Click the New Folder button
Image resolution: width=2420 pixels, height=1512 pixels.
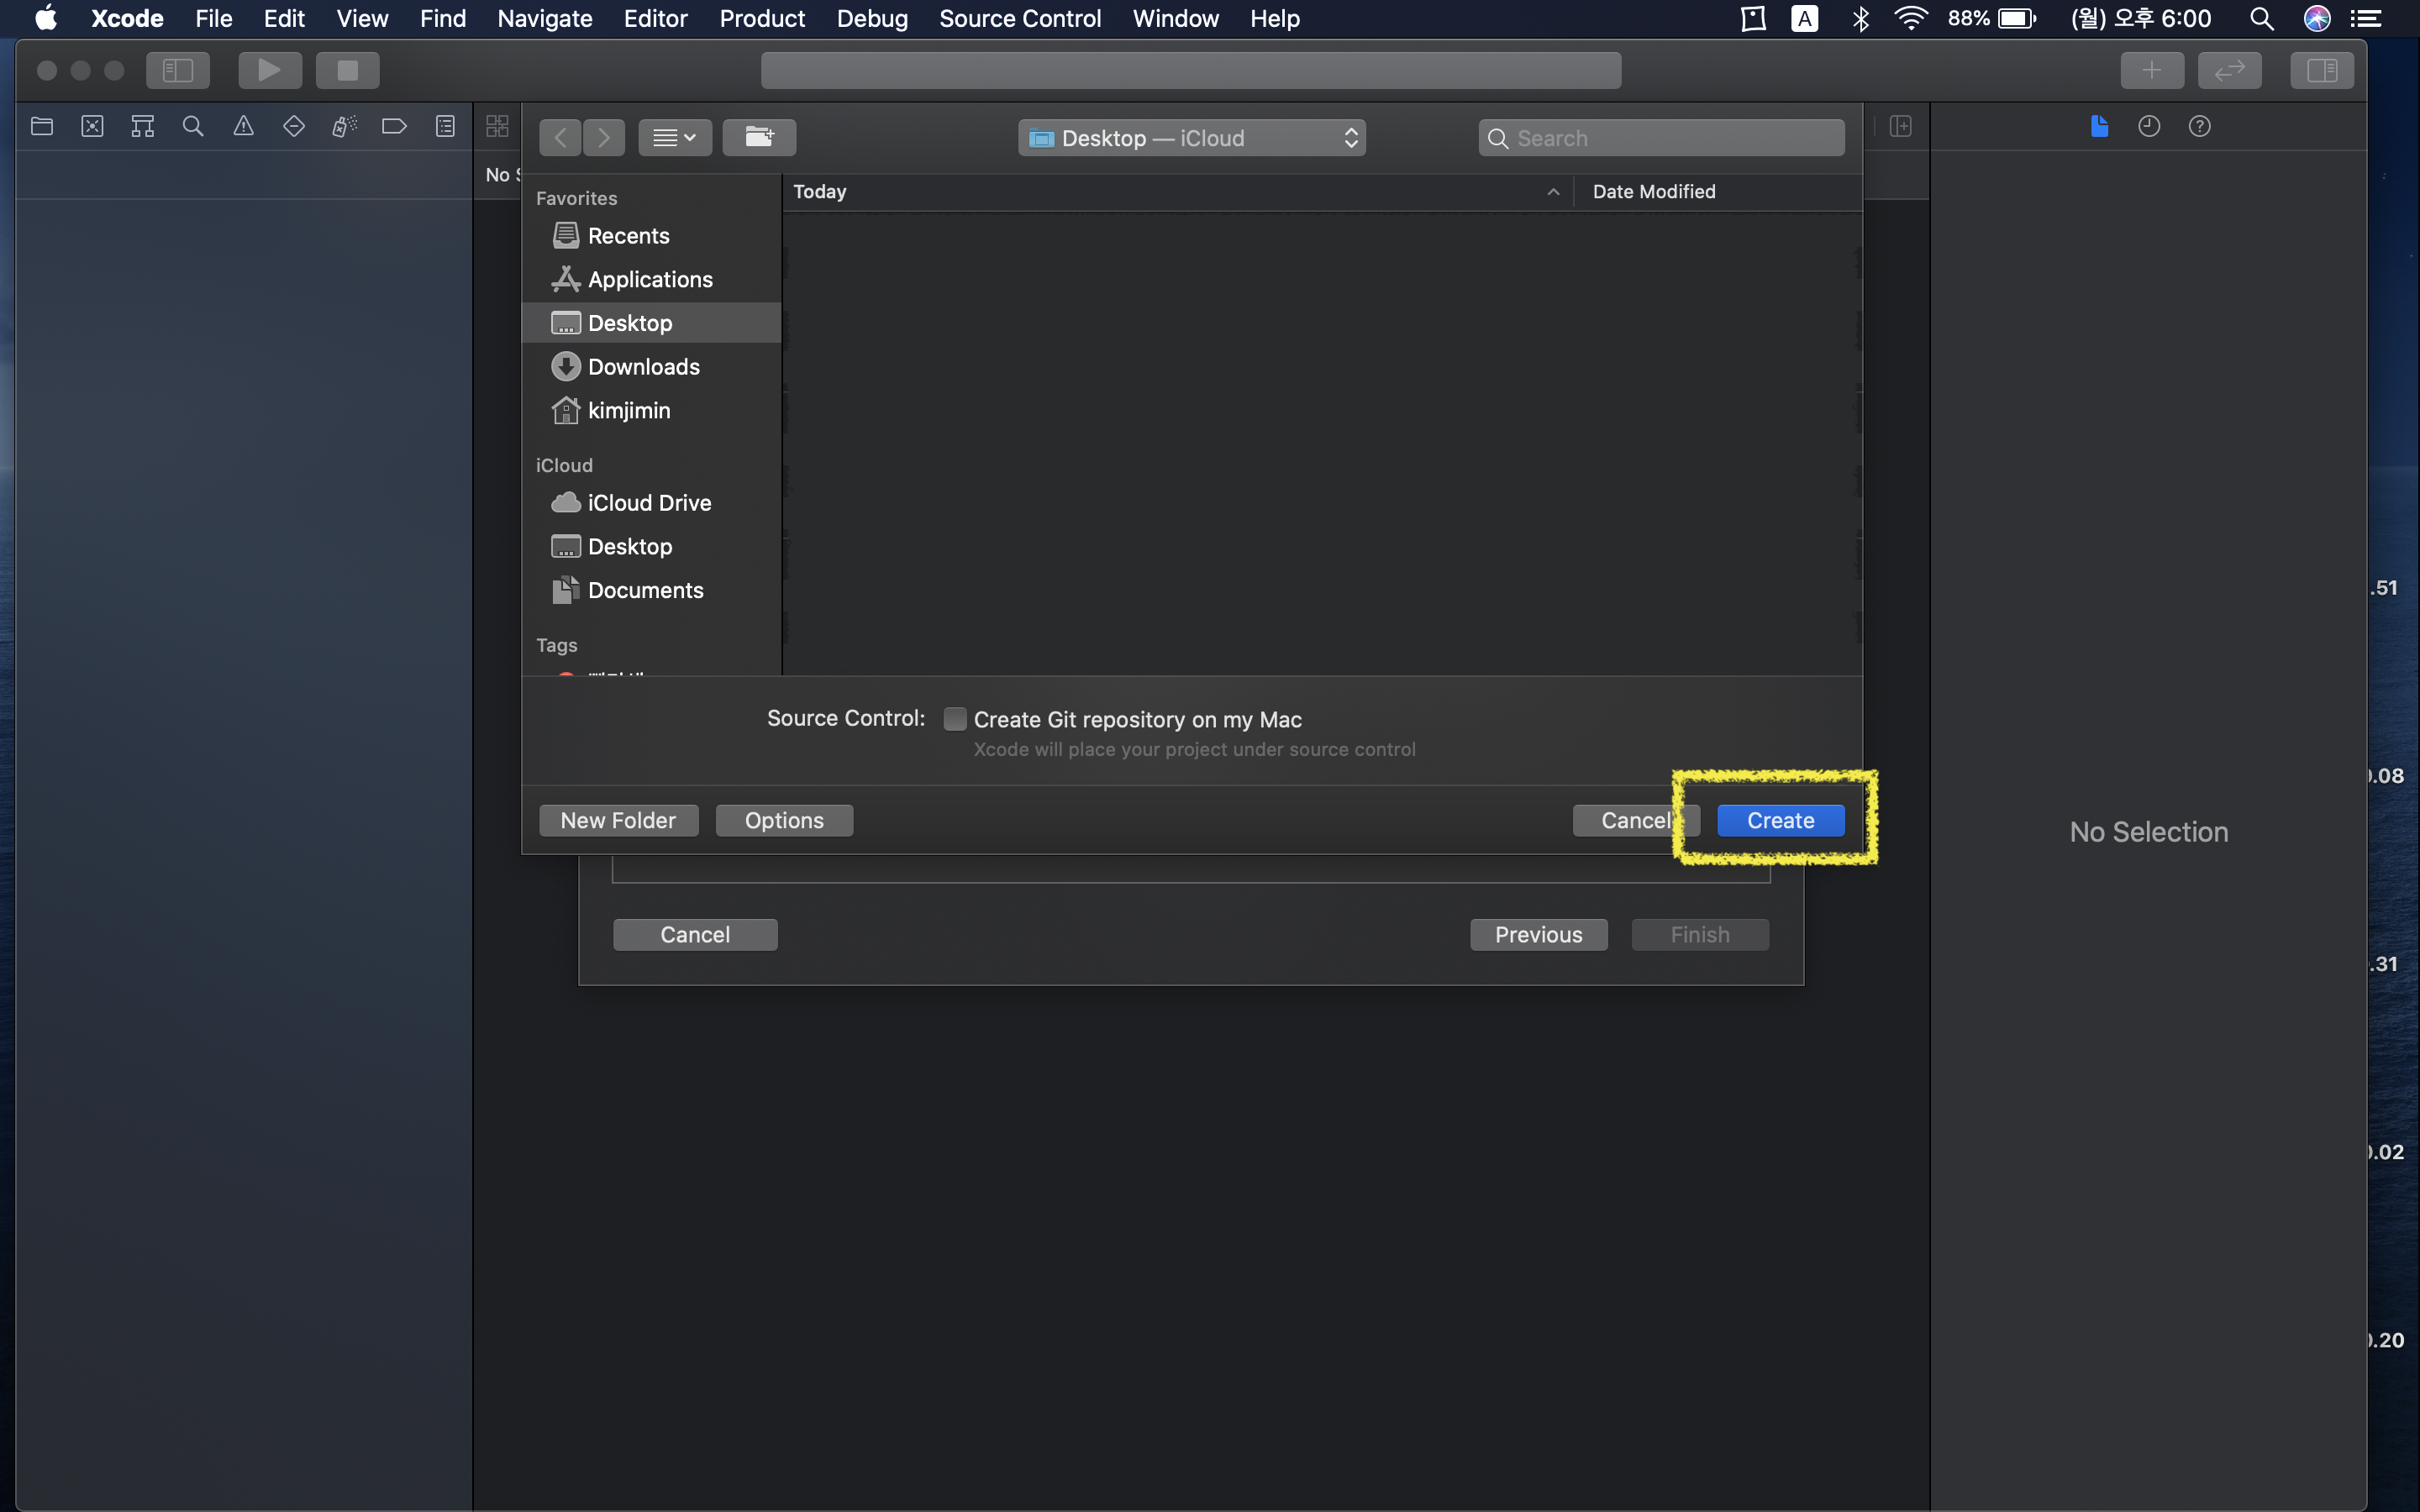click(618, 820)
